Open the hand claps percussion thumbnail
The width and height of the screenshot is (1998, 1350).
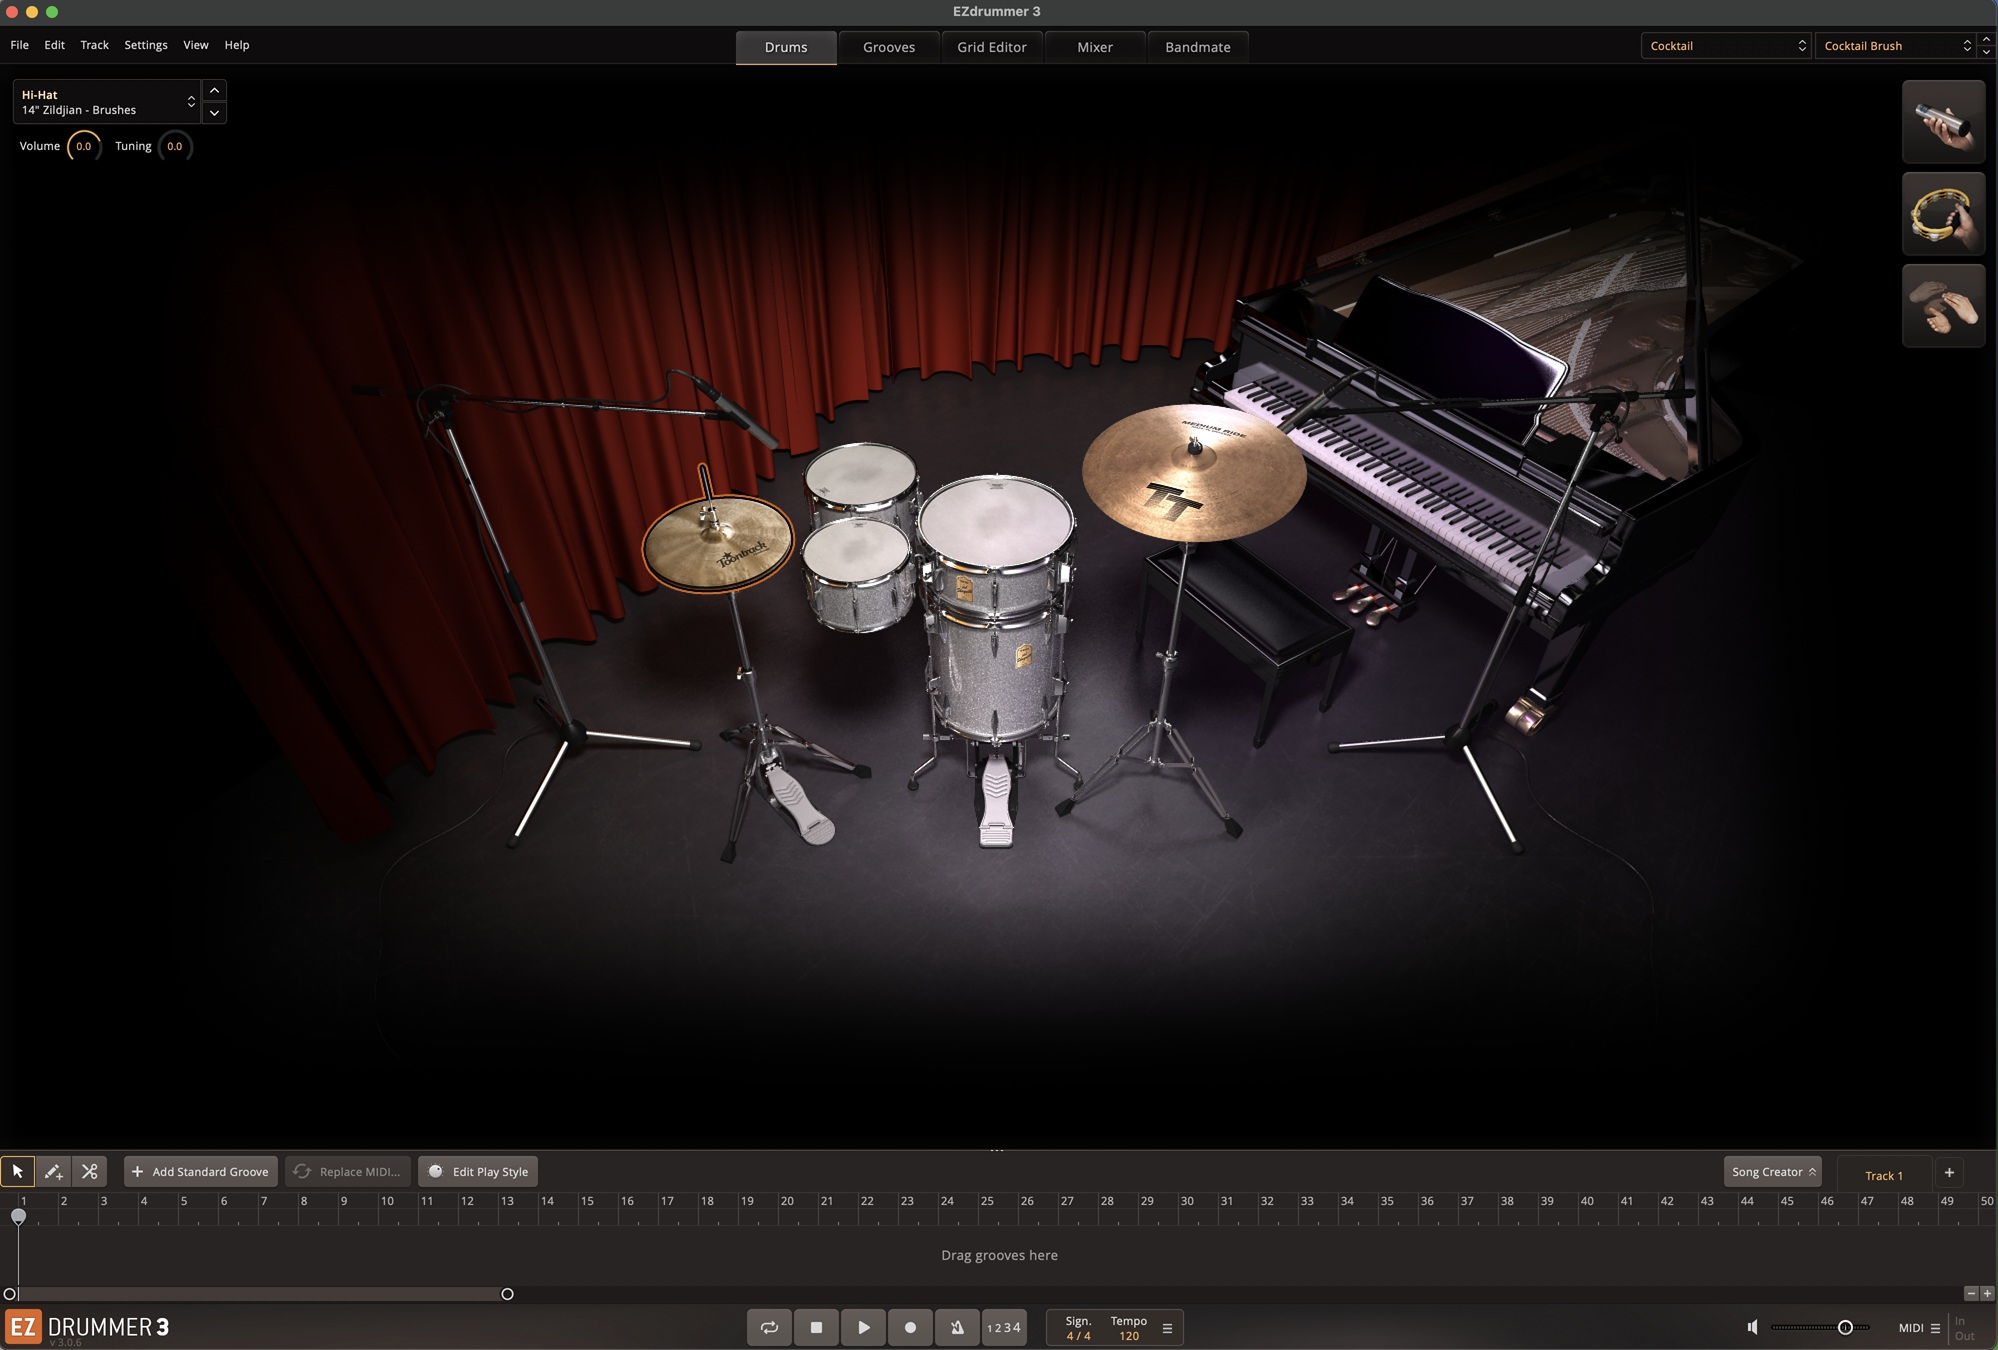point(1942,306)
